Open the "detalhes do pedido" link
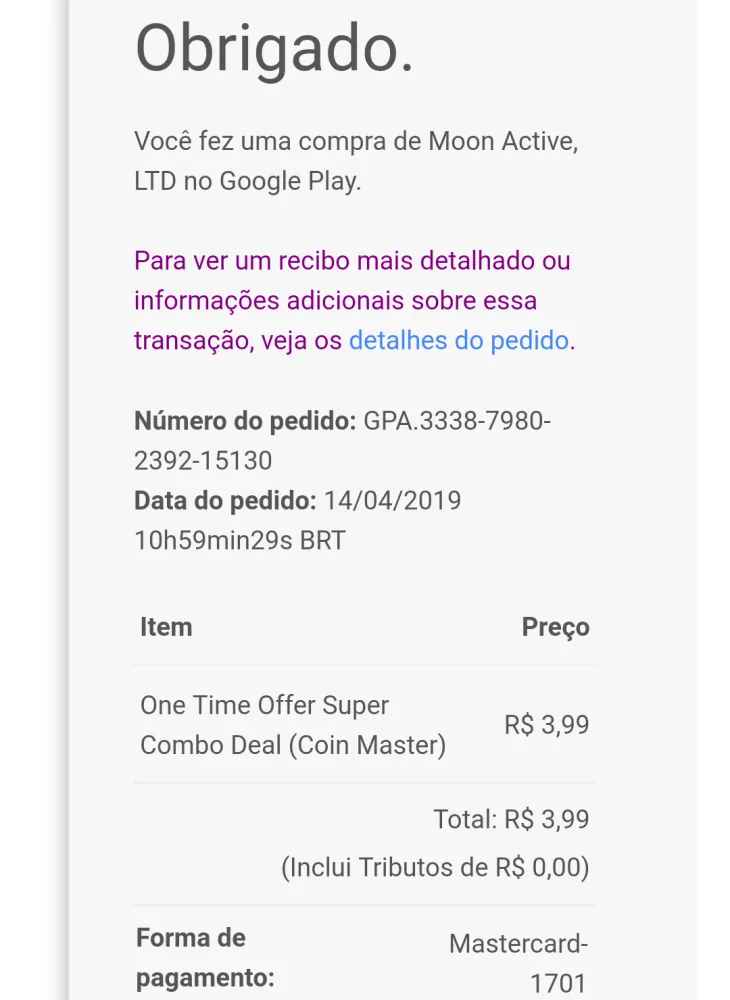 tap(458, 340)
